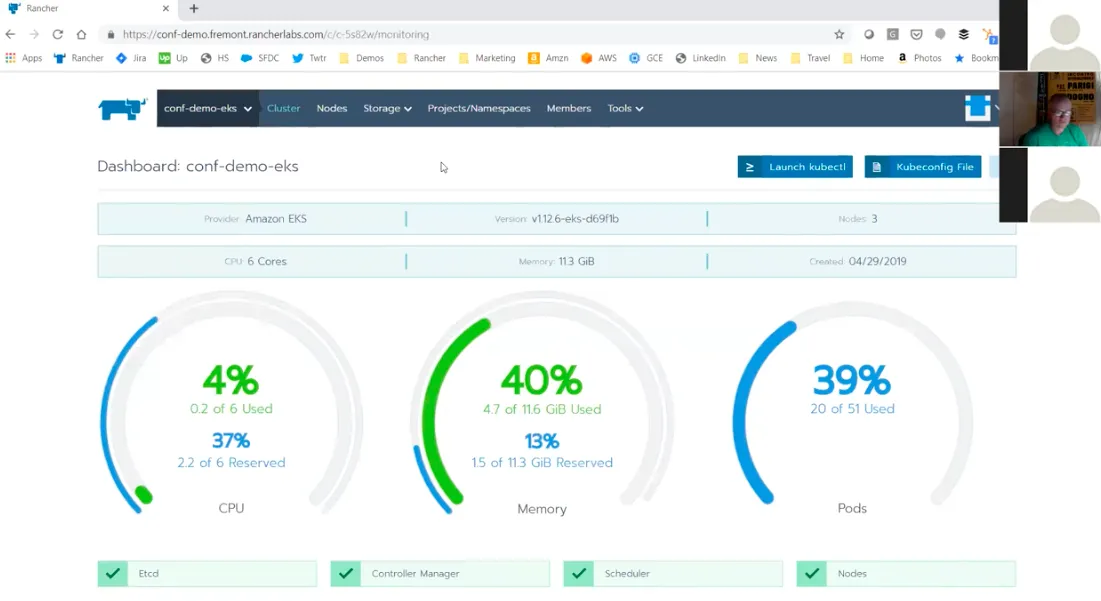Open the AWS bookmark
Screen dimensions: 1101x601
(x=599, y=58)
